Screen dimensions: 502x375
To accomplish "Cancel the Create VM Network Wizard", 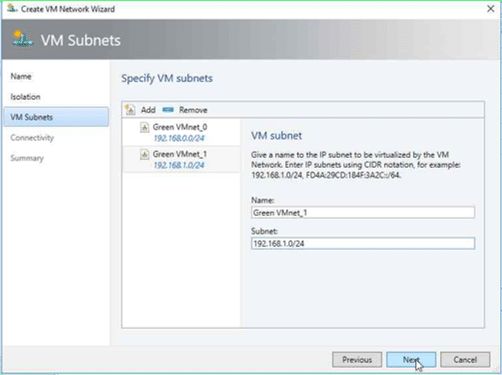I will point(465,360).
